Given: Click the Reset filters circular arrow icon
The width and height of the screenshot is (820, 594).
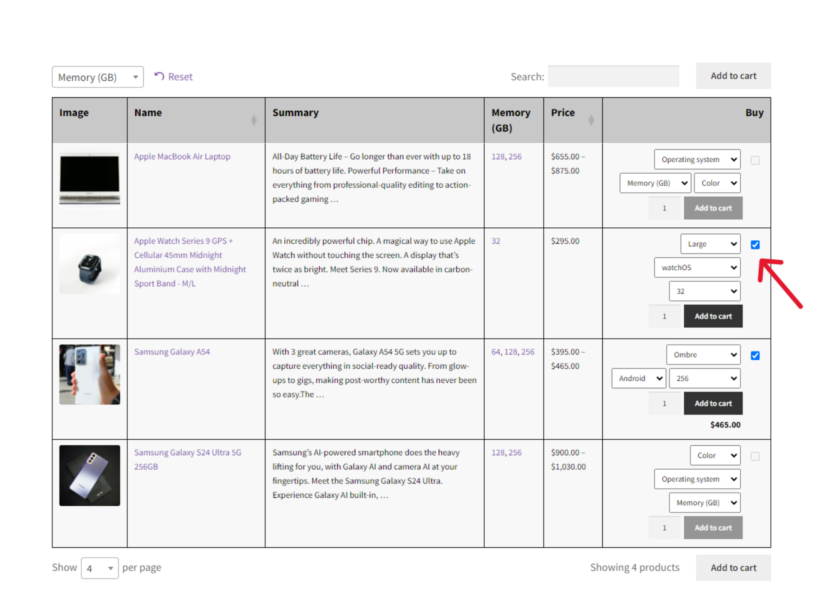Looking at the screenshot, I should [158, 76].
